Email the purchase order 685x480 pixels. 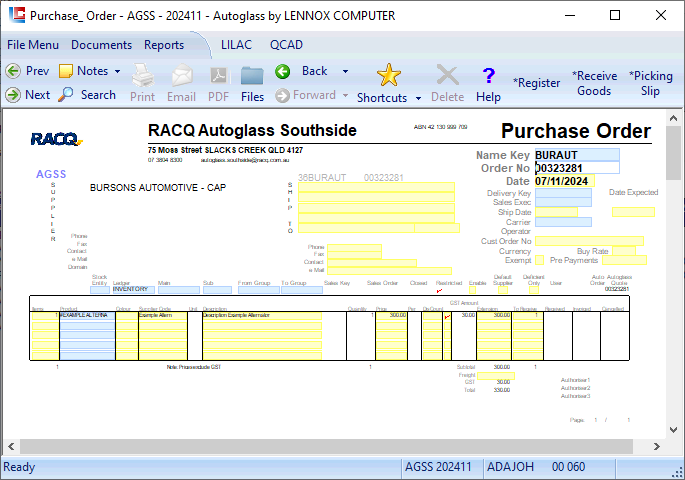point(181,83)
